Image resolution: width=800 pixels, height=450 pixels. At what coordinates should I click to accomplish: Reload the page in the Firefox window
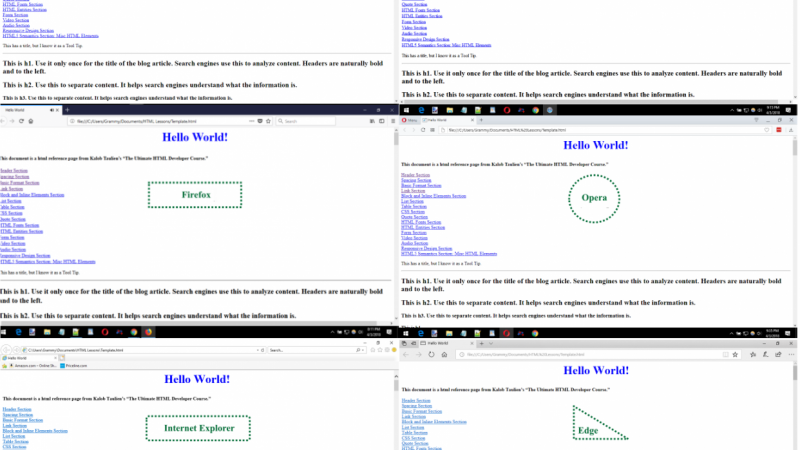(21, 121)
